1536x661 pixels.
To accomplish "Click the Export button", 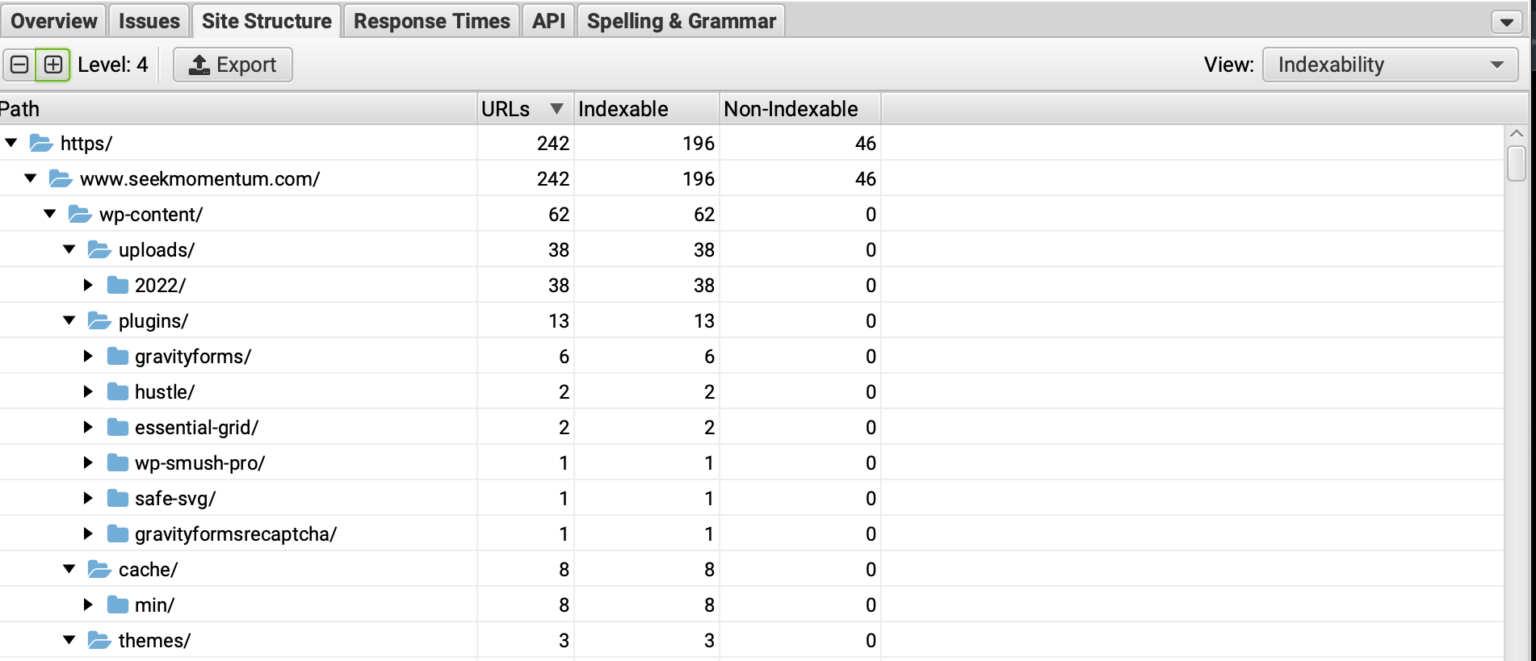I will 232,64.
